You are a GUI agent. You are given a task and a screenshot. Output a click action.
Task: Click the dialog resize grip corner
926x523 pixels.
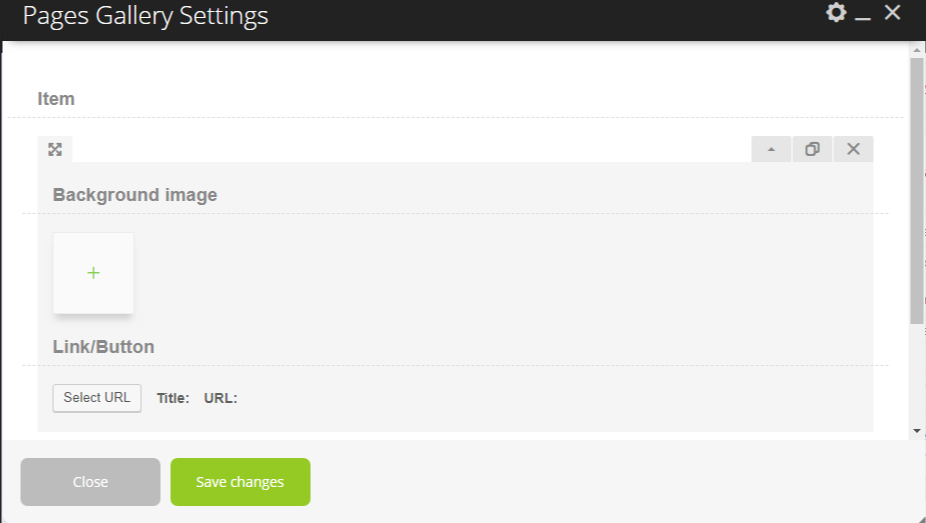921,518
